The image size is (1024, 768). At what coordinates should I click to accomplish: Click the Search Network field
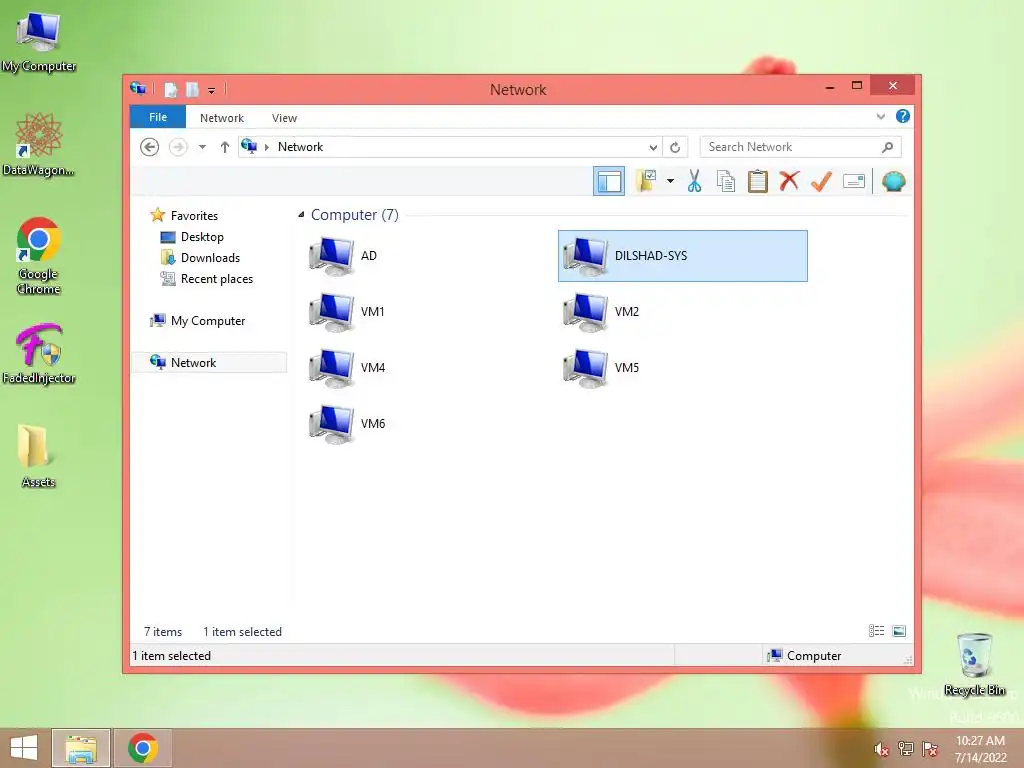click(800, 147)
